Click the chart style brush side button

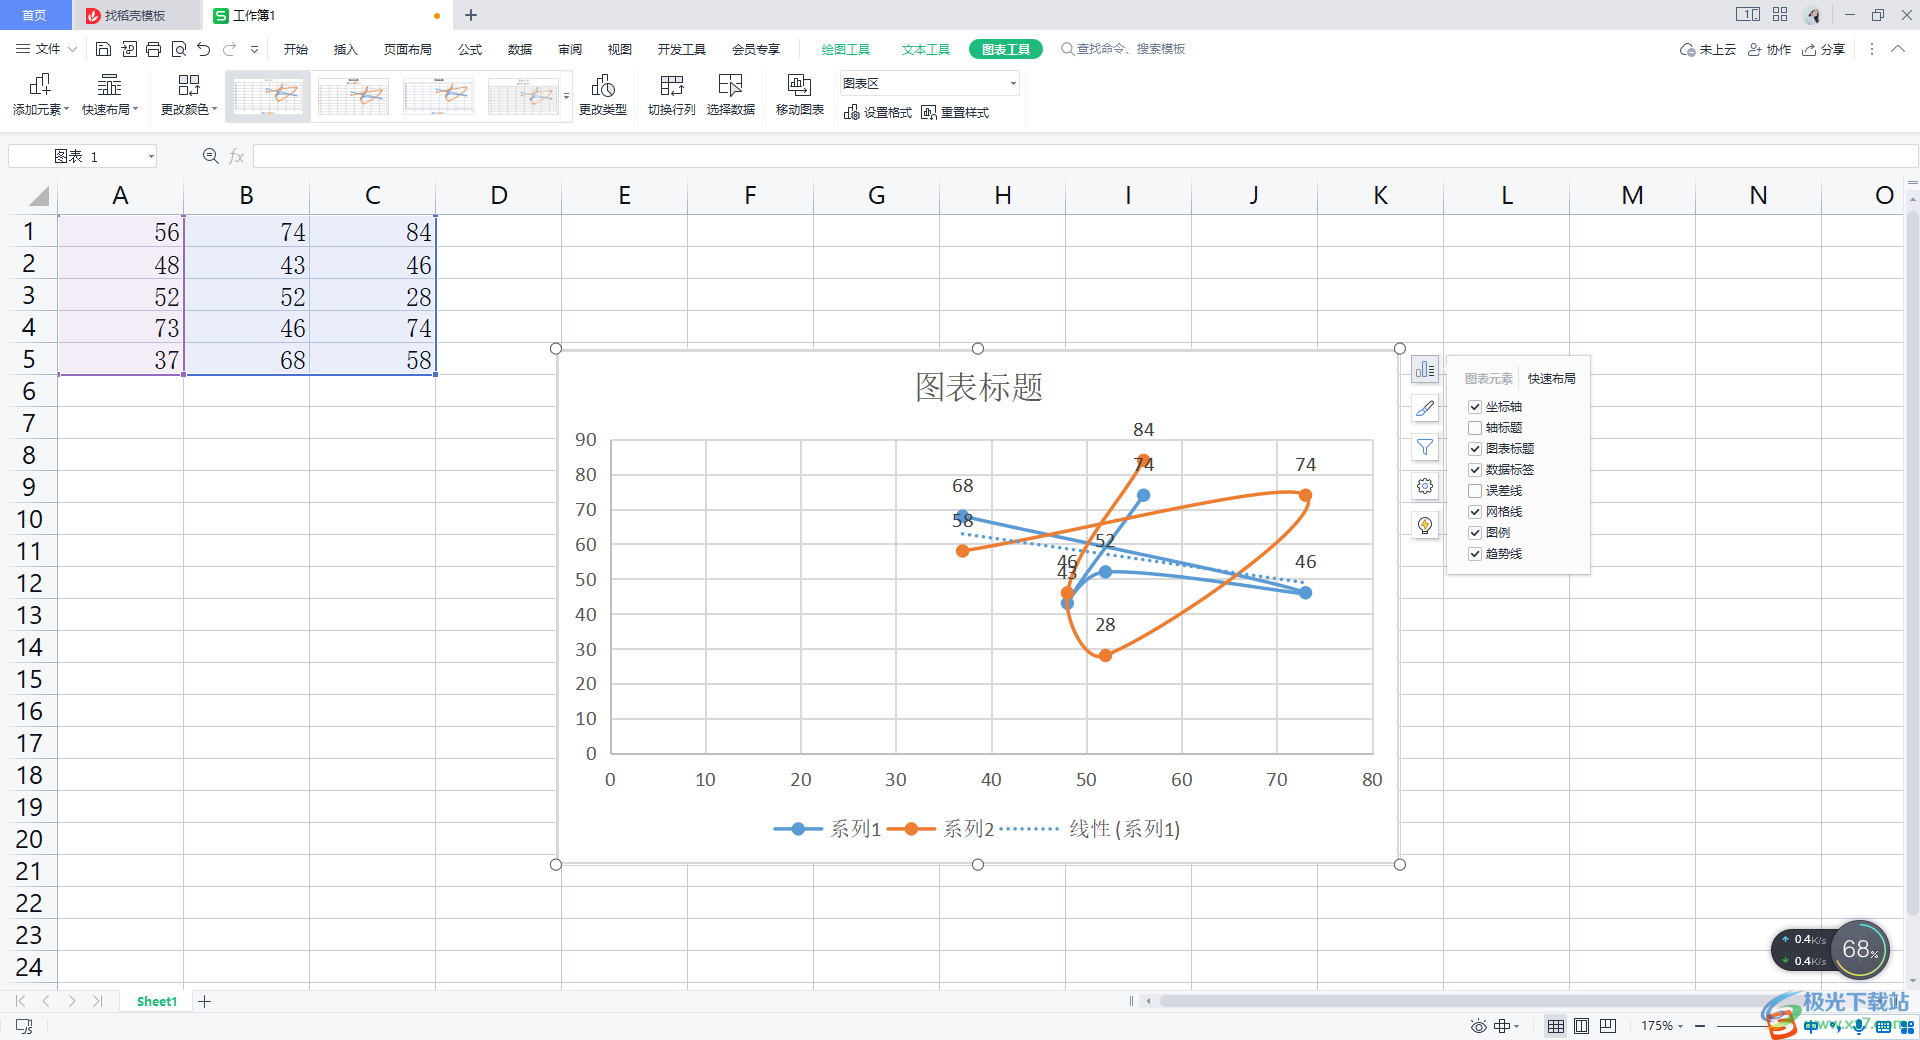1425,408
